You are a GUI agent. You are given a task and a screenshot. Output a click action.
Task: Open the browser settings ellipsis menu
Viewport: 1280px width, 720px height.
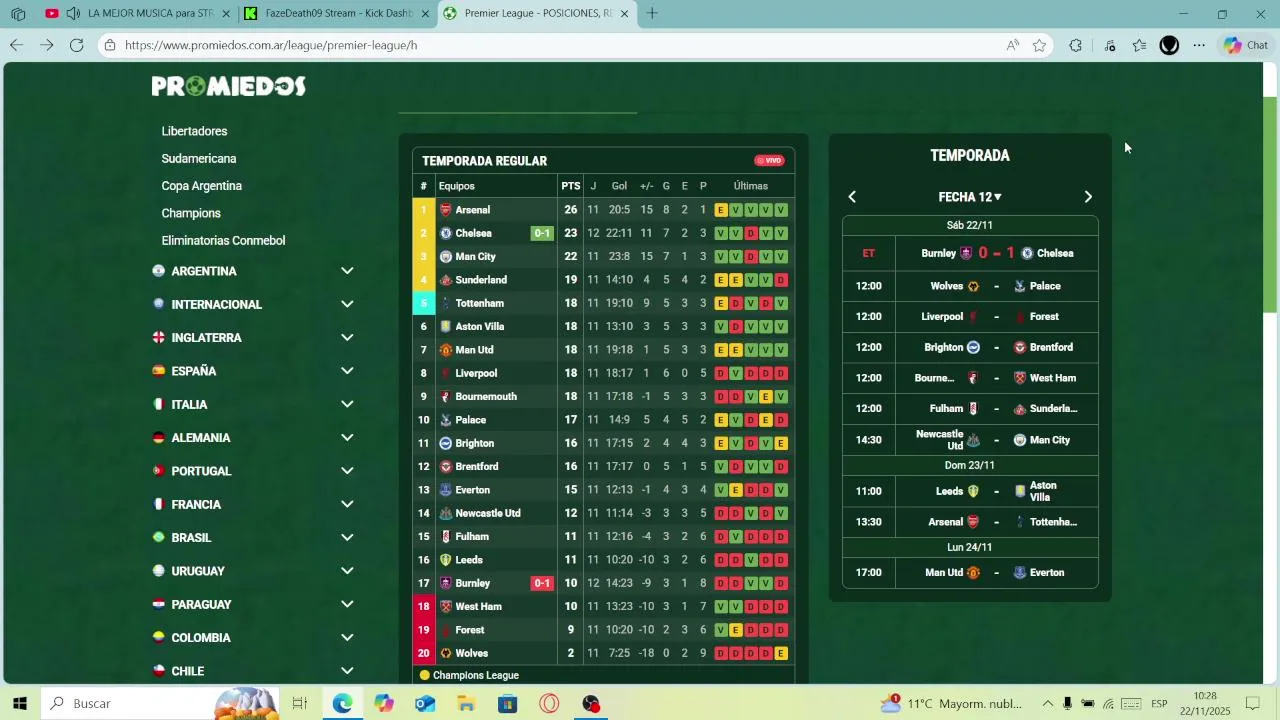(x=1199, y=45)
